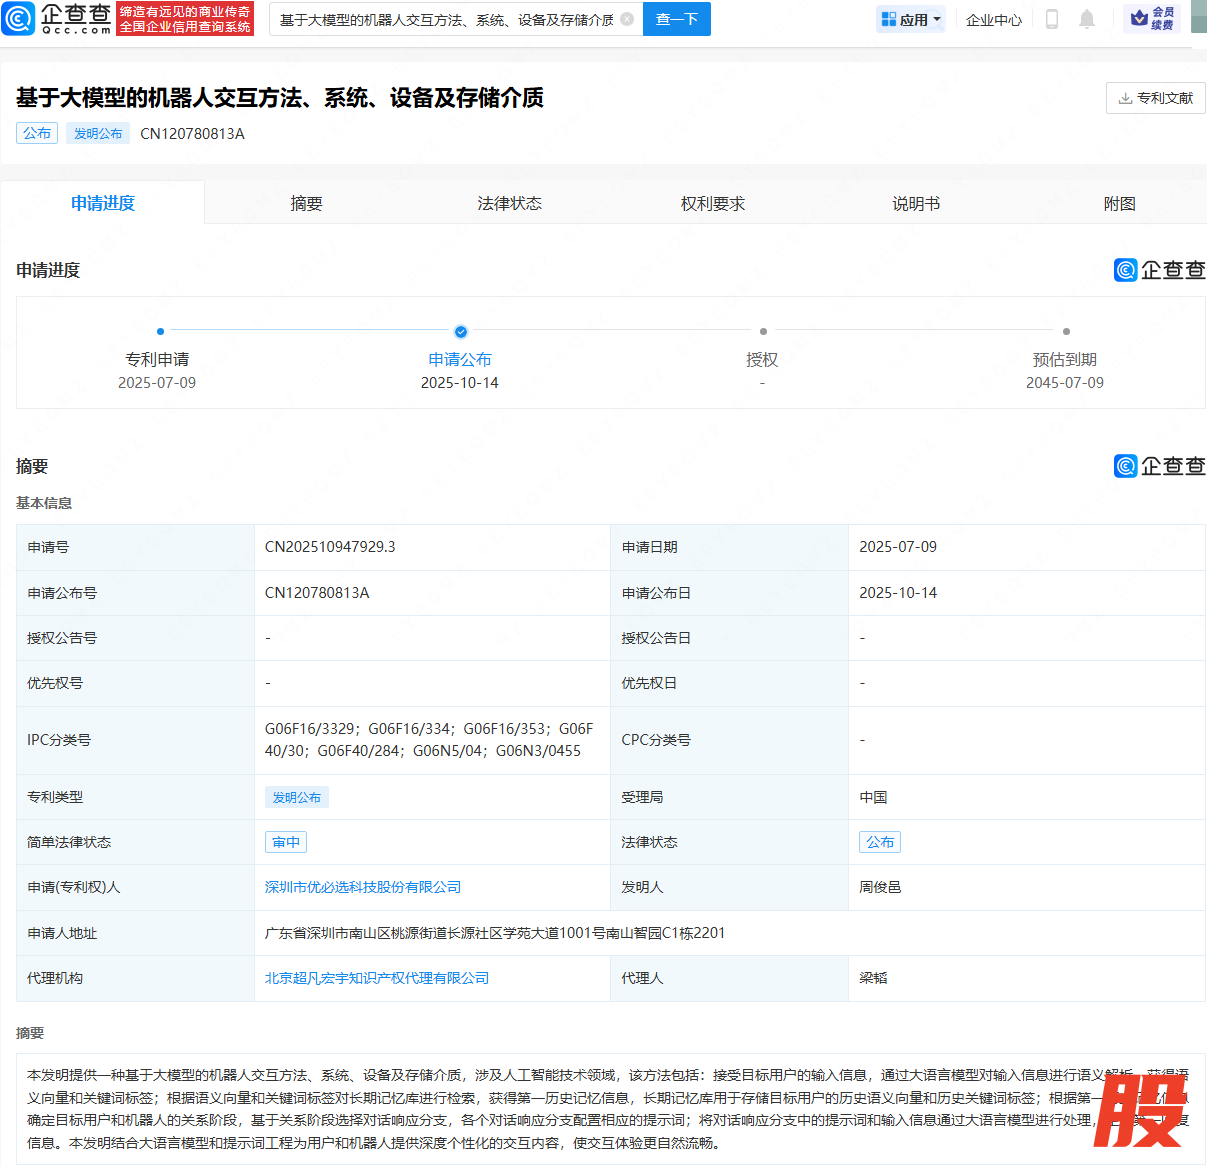
Task: Open 深圳市优必选科技股份有限公司 company link
Action: click(363, 887)
